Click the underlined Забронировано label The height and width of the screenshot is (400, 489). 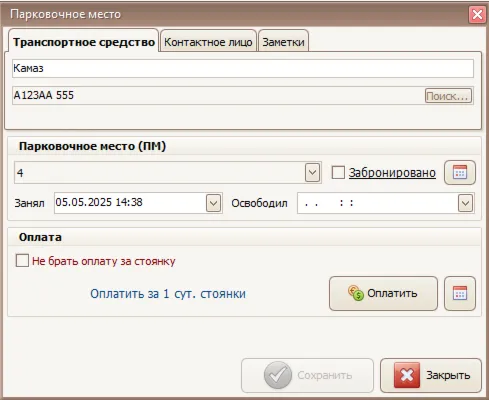tap(392, 173)
